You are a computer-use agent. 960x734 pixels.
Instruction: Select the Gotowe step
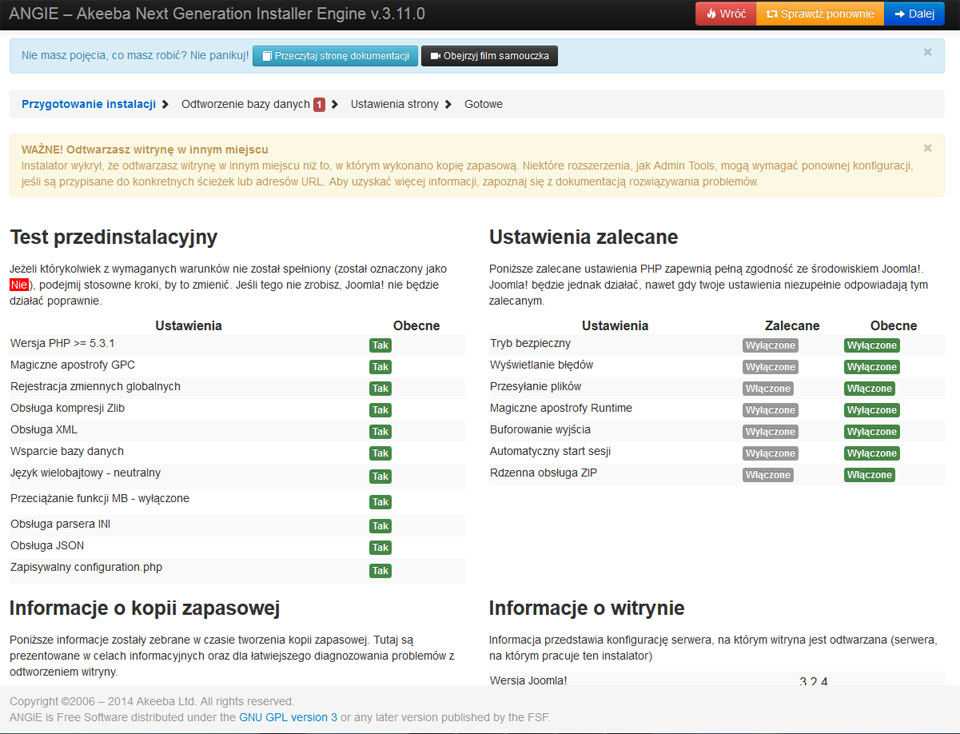click(483, 104)
